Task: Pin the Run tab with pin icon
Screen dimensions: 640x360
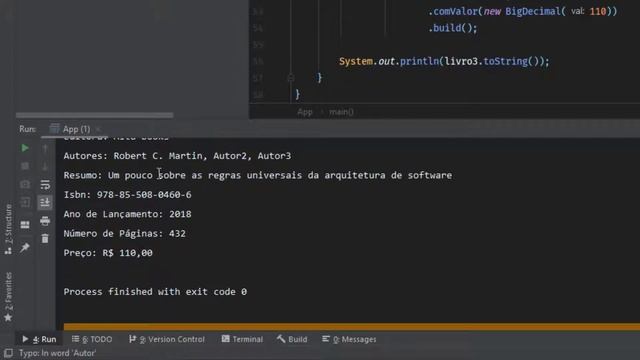Action: 25,247
